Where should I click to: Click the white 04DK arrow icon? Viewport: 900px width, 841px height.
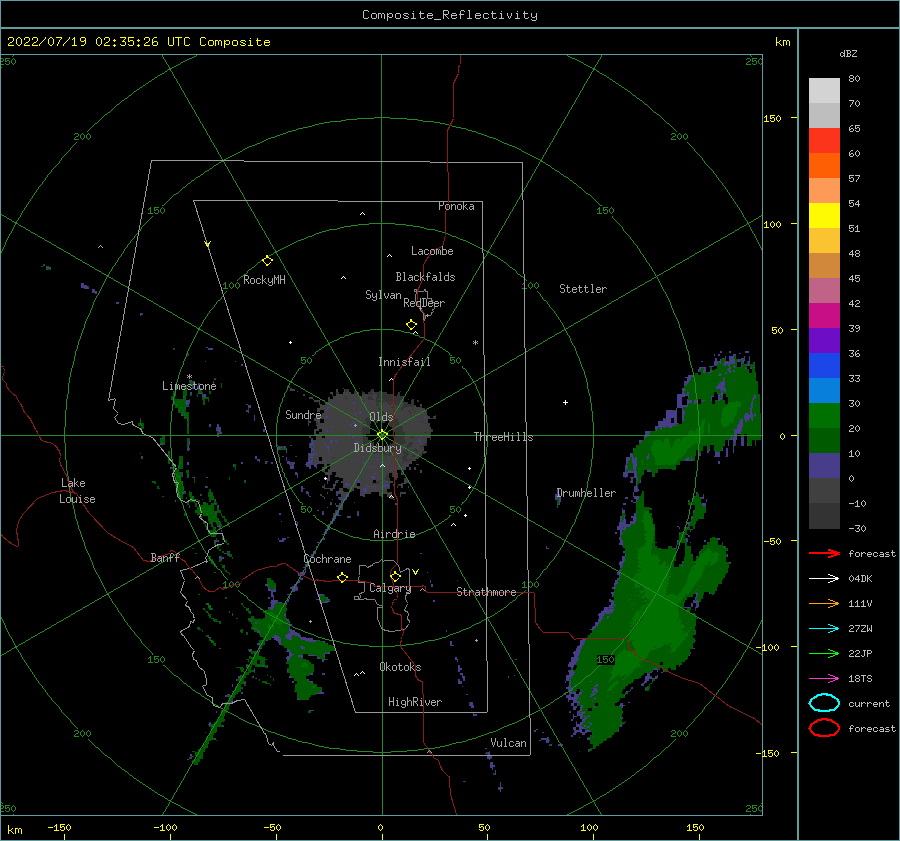tap(824, 578)
